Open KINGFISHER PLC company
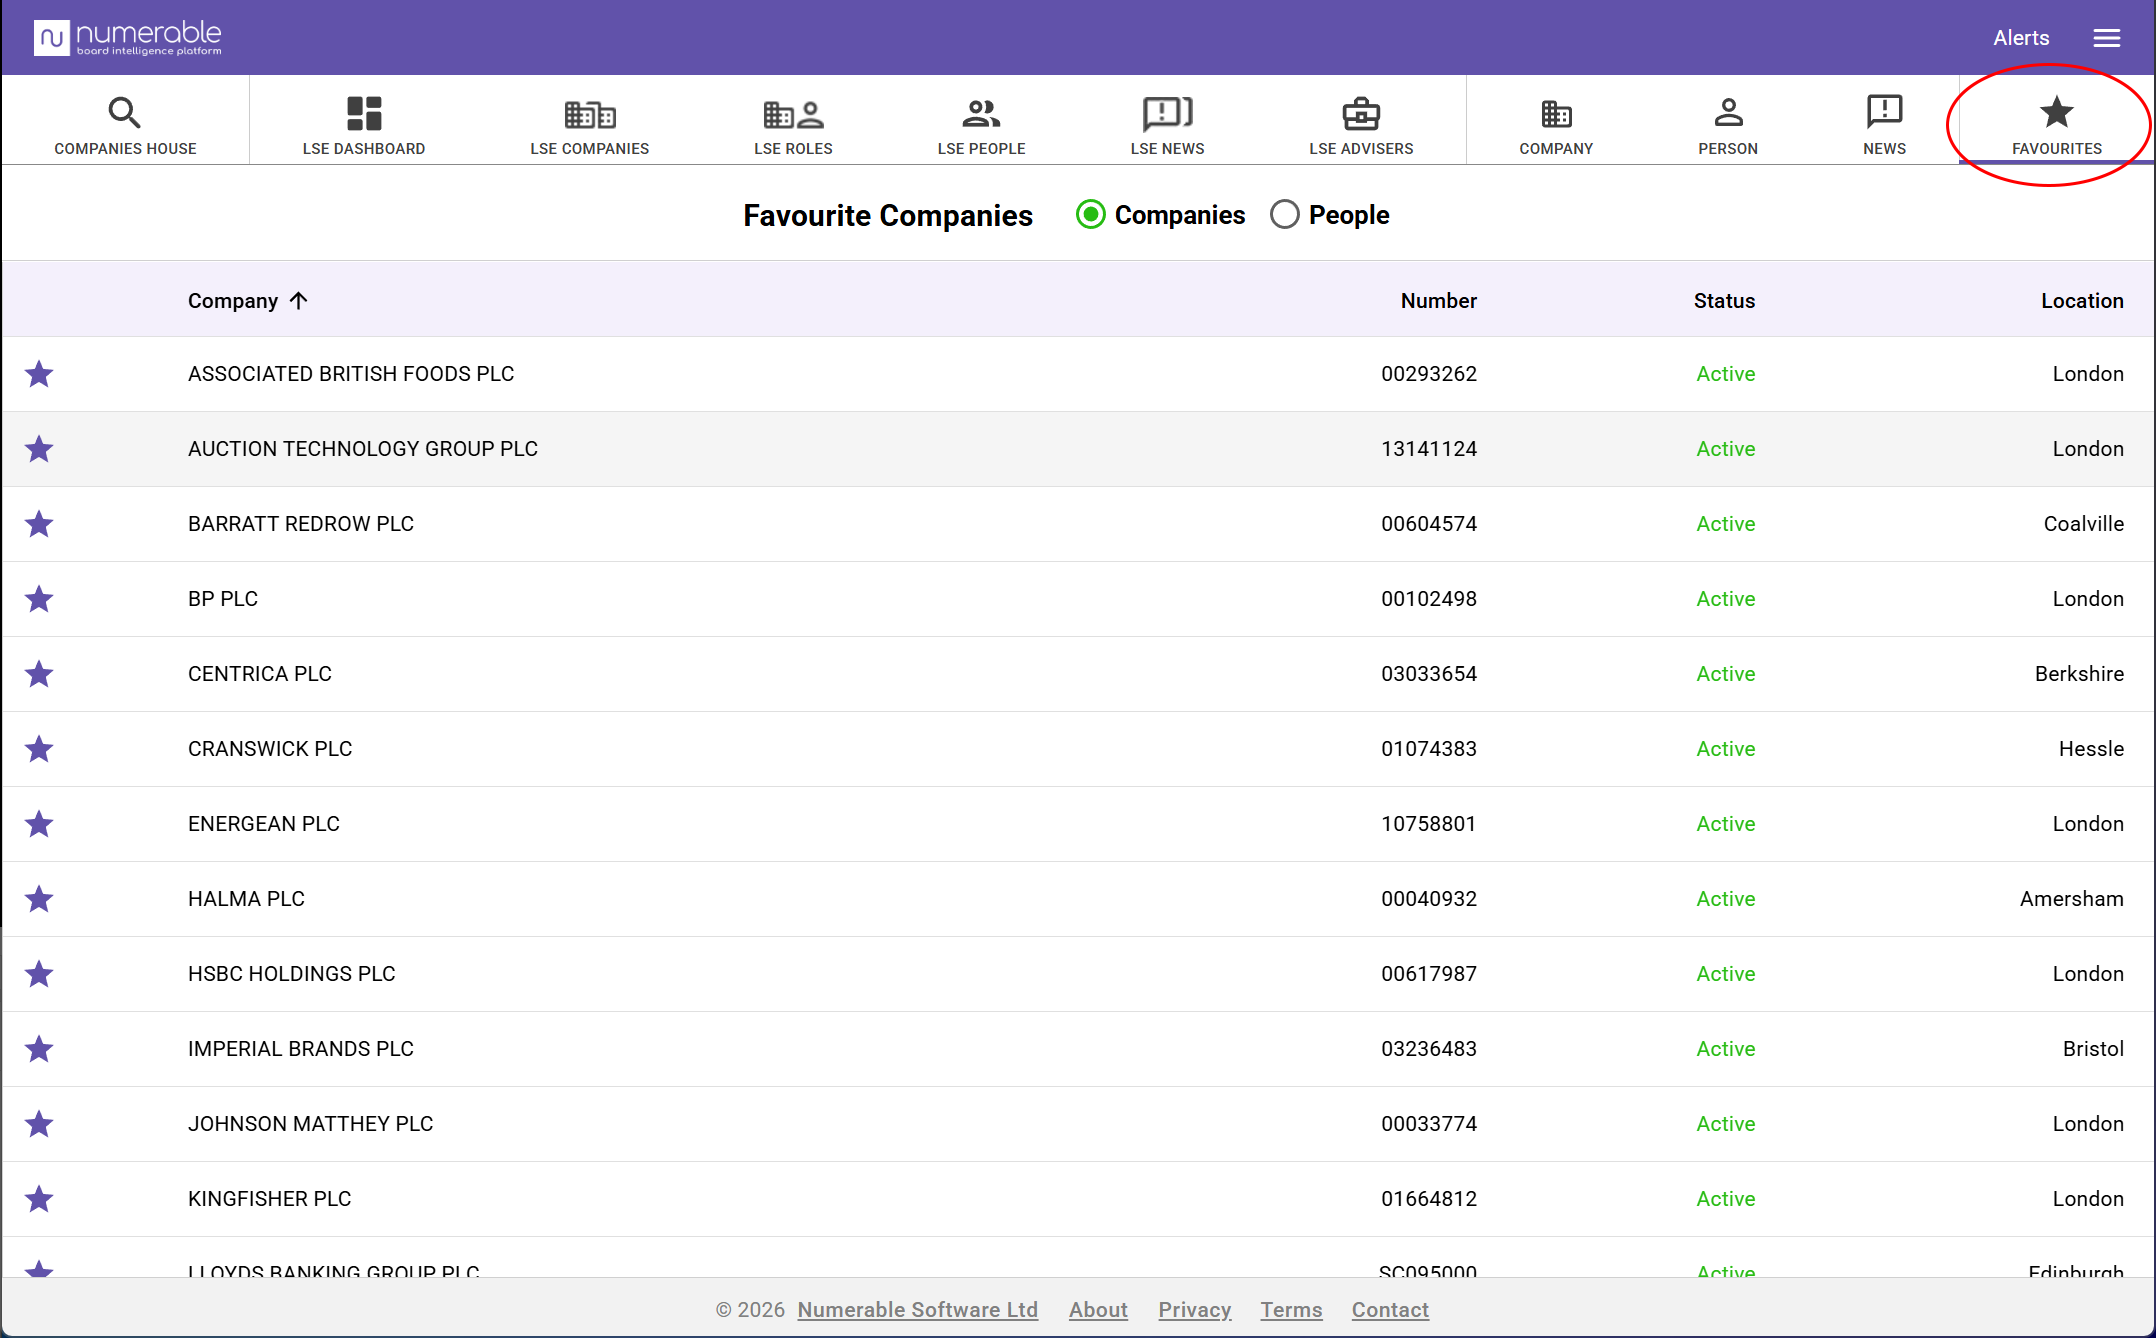The image size is (2156, 1338). point(270,1199)
